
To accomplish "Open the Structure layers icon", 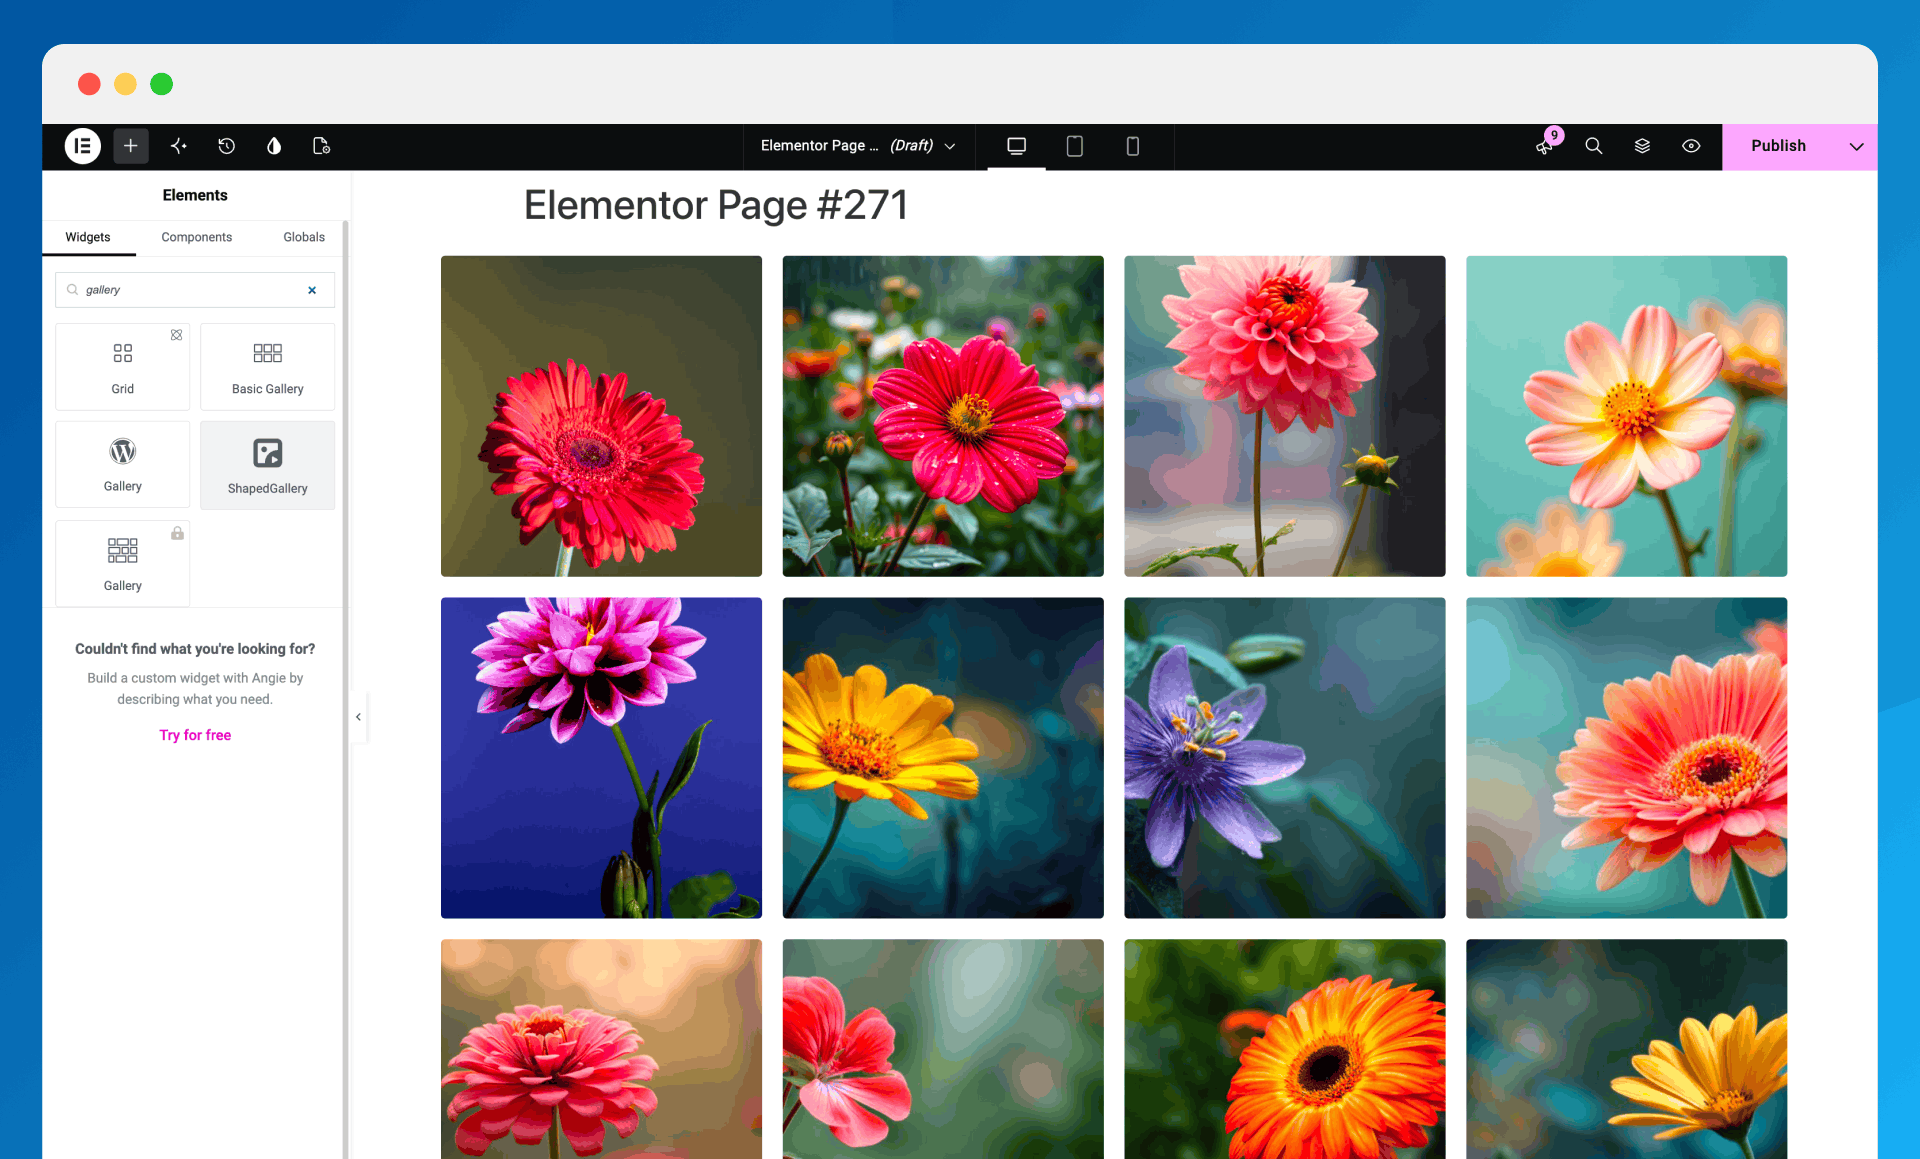I will (1642, 146).
